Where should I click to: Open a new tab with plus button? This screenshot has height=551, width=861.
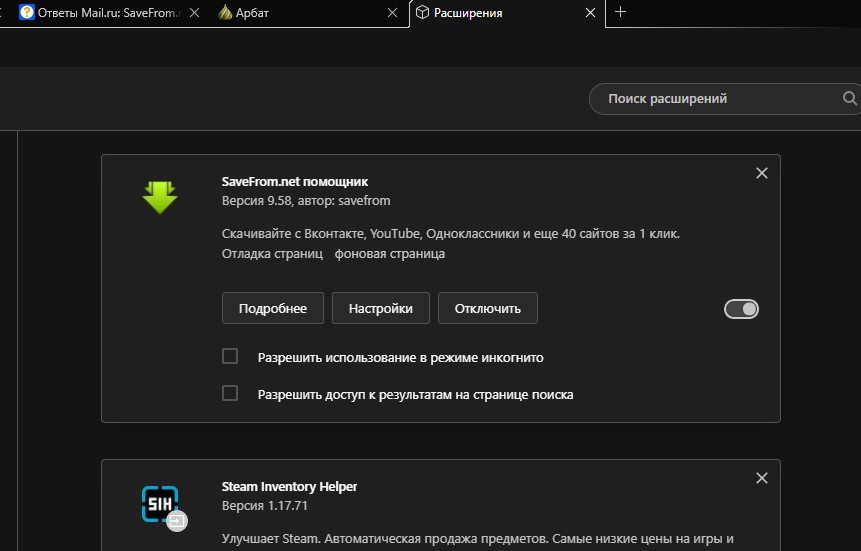click(x=620, y=12)
